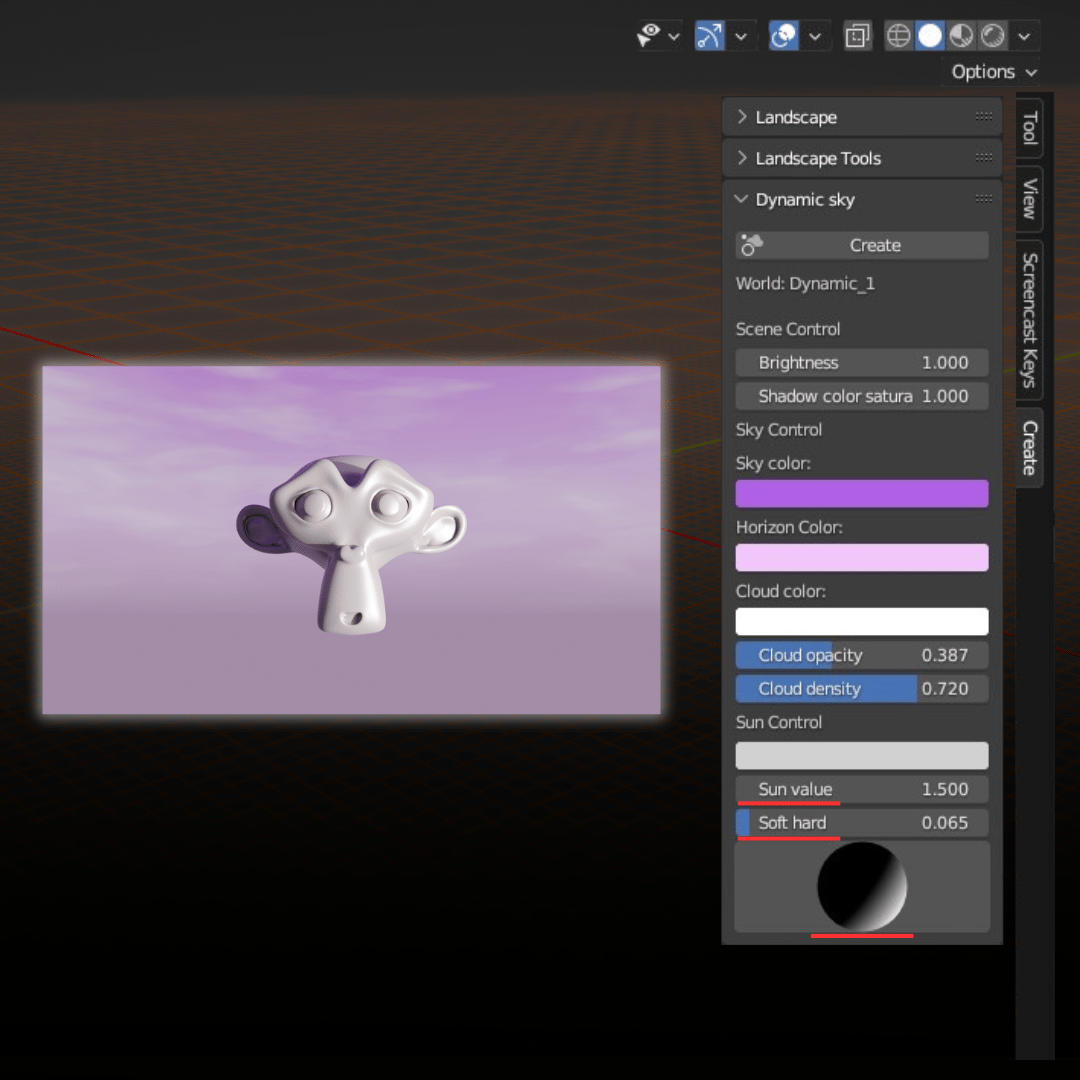Switch to Material Preview shading
1080x1080 pixels.
[961, 36]
